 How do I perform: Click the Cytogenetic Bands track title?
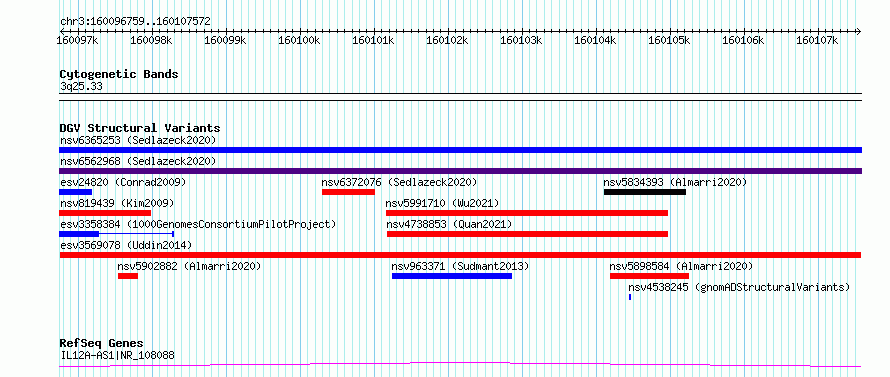click(119, 74)
